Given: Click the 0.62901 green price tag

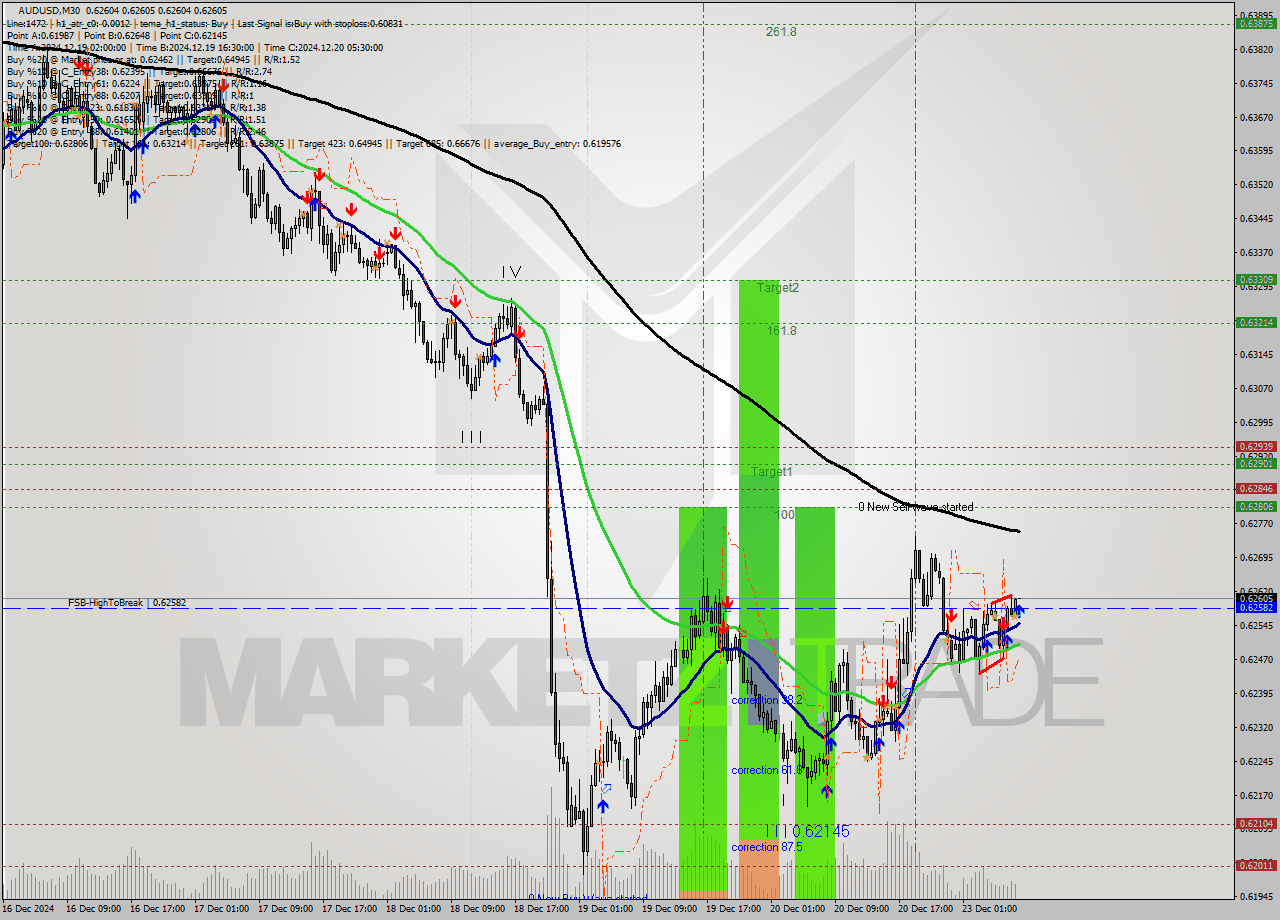Looking at the screenshot, I should click(x=1256, y=464).
